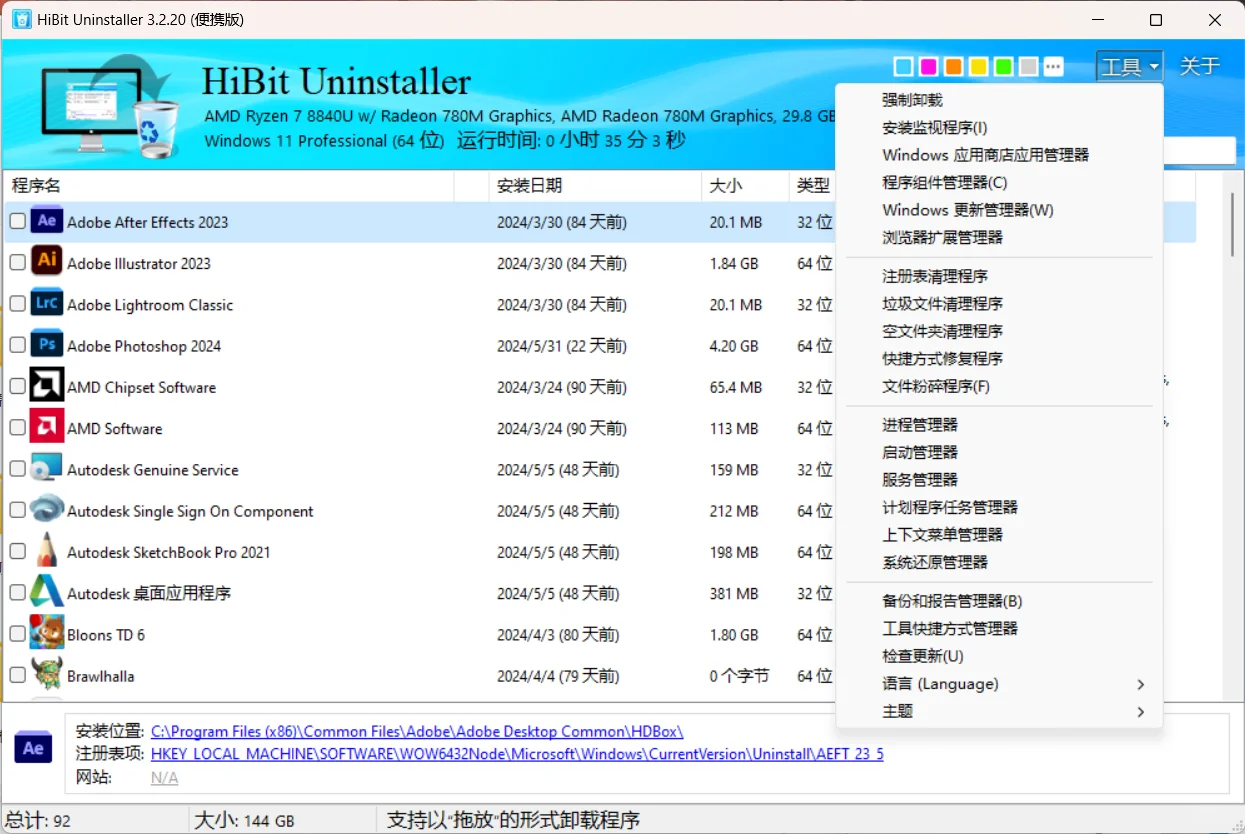Click the Autodesk SketchBook Pro pencil icon
1245x834 pixels.
coord(46,551)
